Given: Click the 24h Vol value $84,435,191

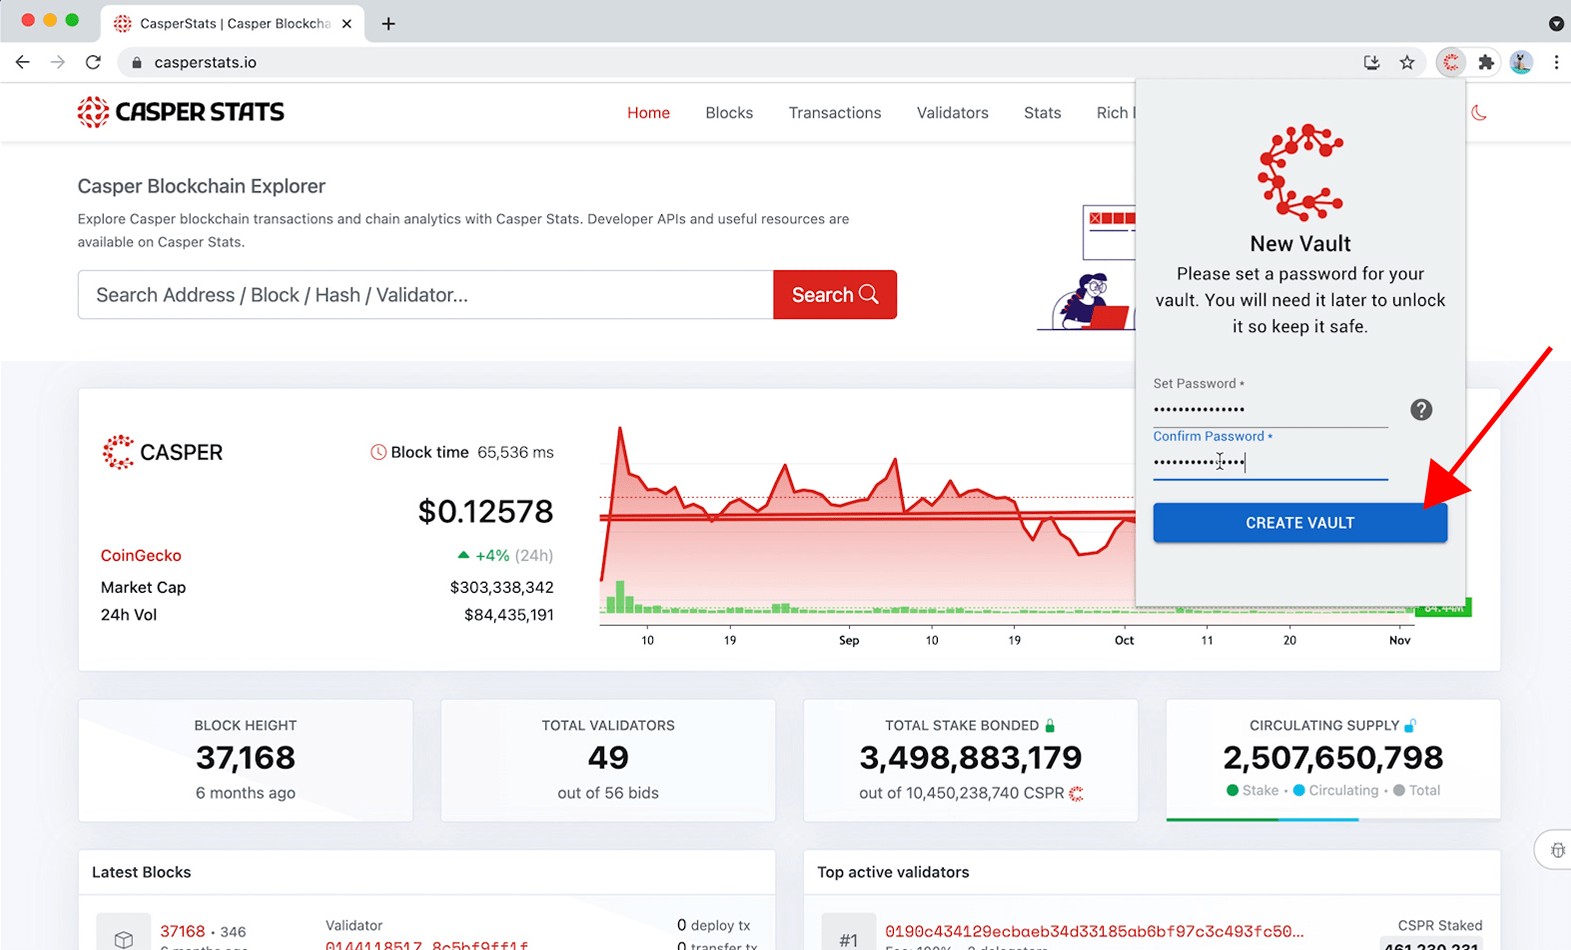Looking at the screenshot, I should (508, 615).
